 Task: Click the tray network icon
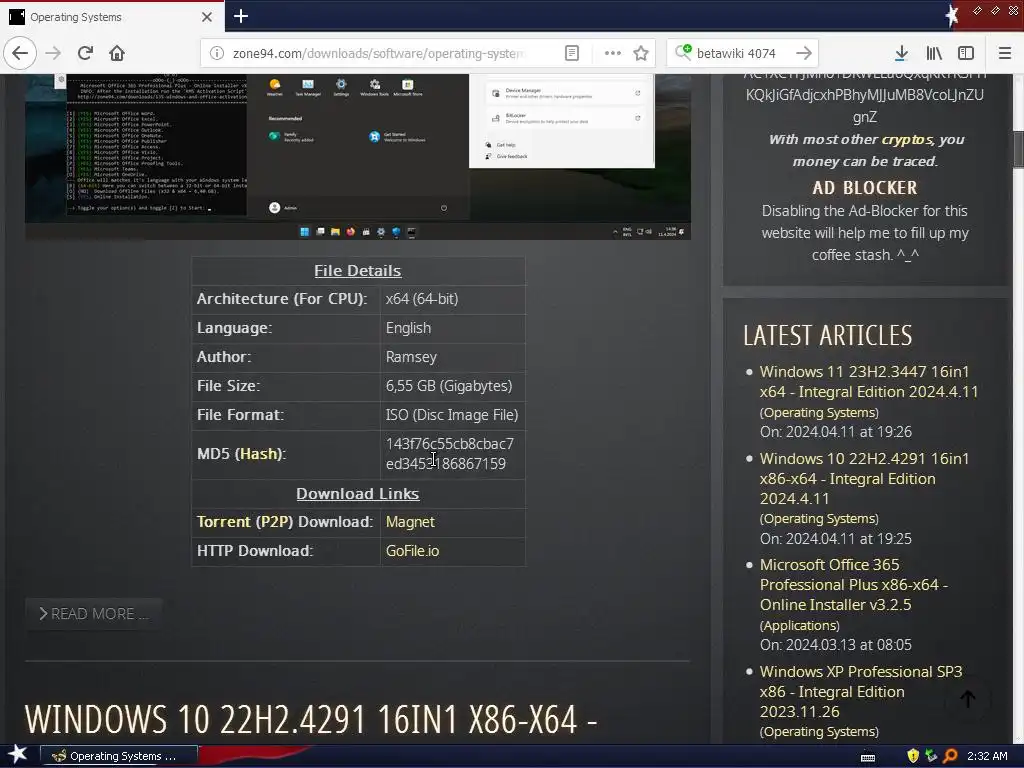[931, 756]
